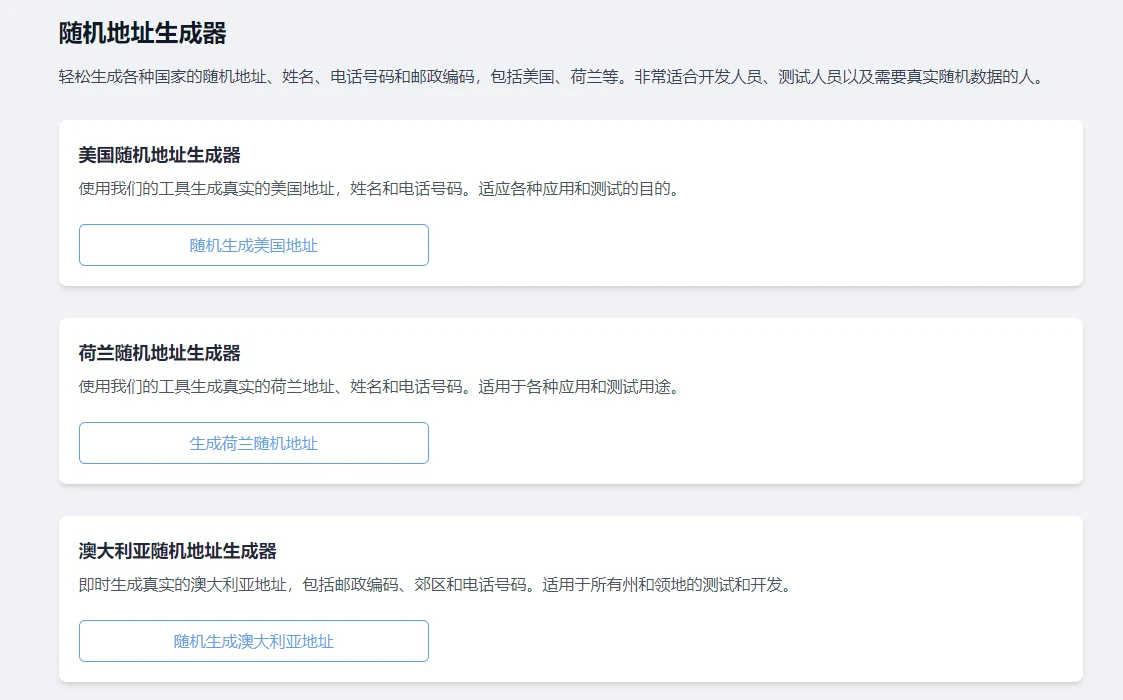Viewport: 1123px width, 700px height.
Task: Click the description 使用我们的工具生成真实的荷兰地址
Action: pos(379,386)
